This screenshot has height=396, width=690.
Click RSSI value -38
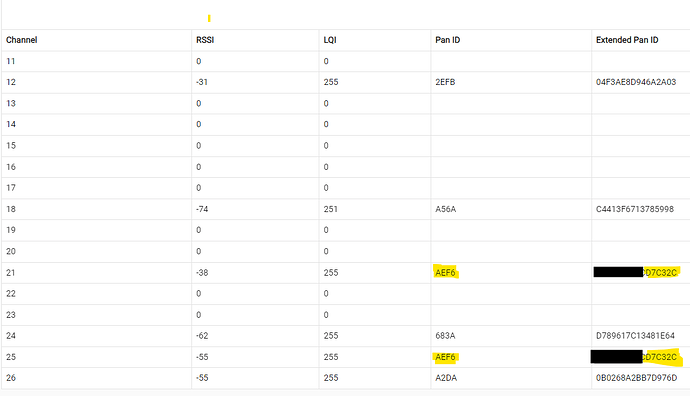[202, 273]
